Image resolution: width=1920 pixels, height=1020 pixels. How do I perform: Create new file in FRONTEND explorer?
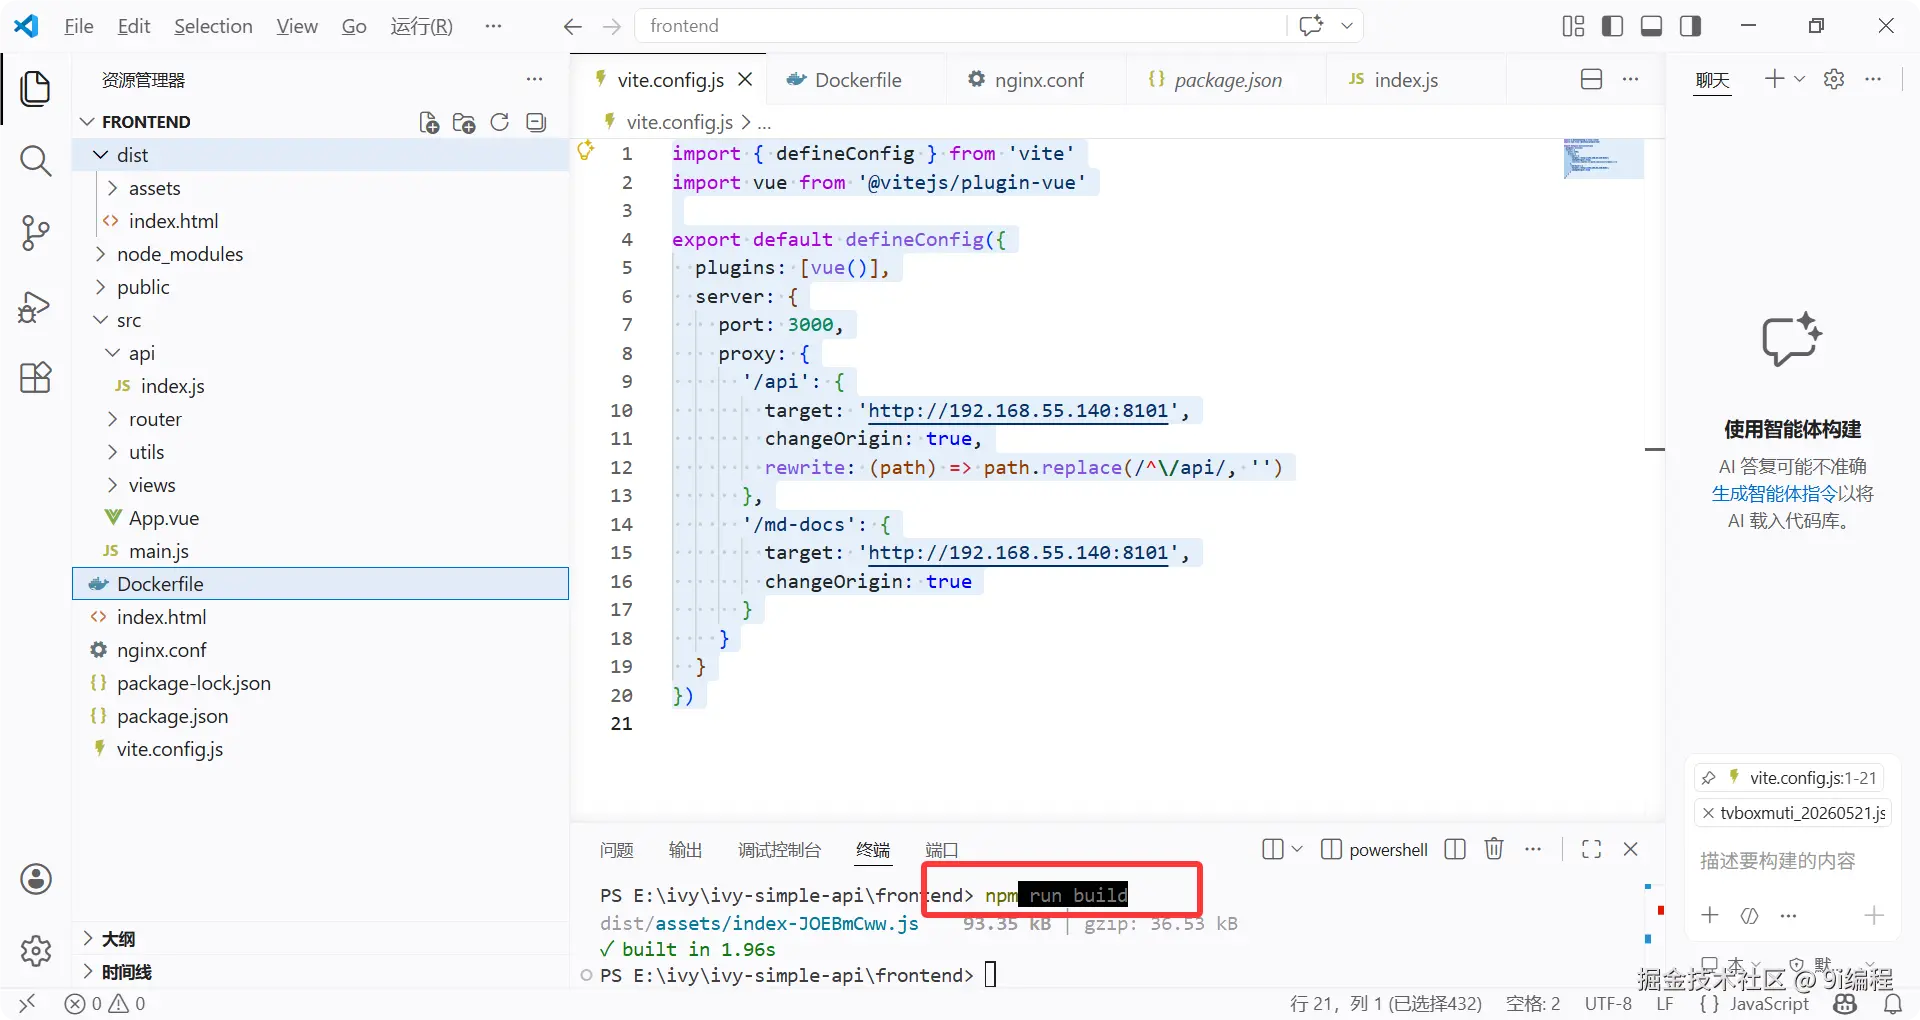pos(429,122)
